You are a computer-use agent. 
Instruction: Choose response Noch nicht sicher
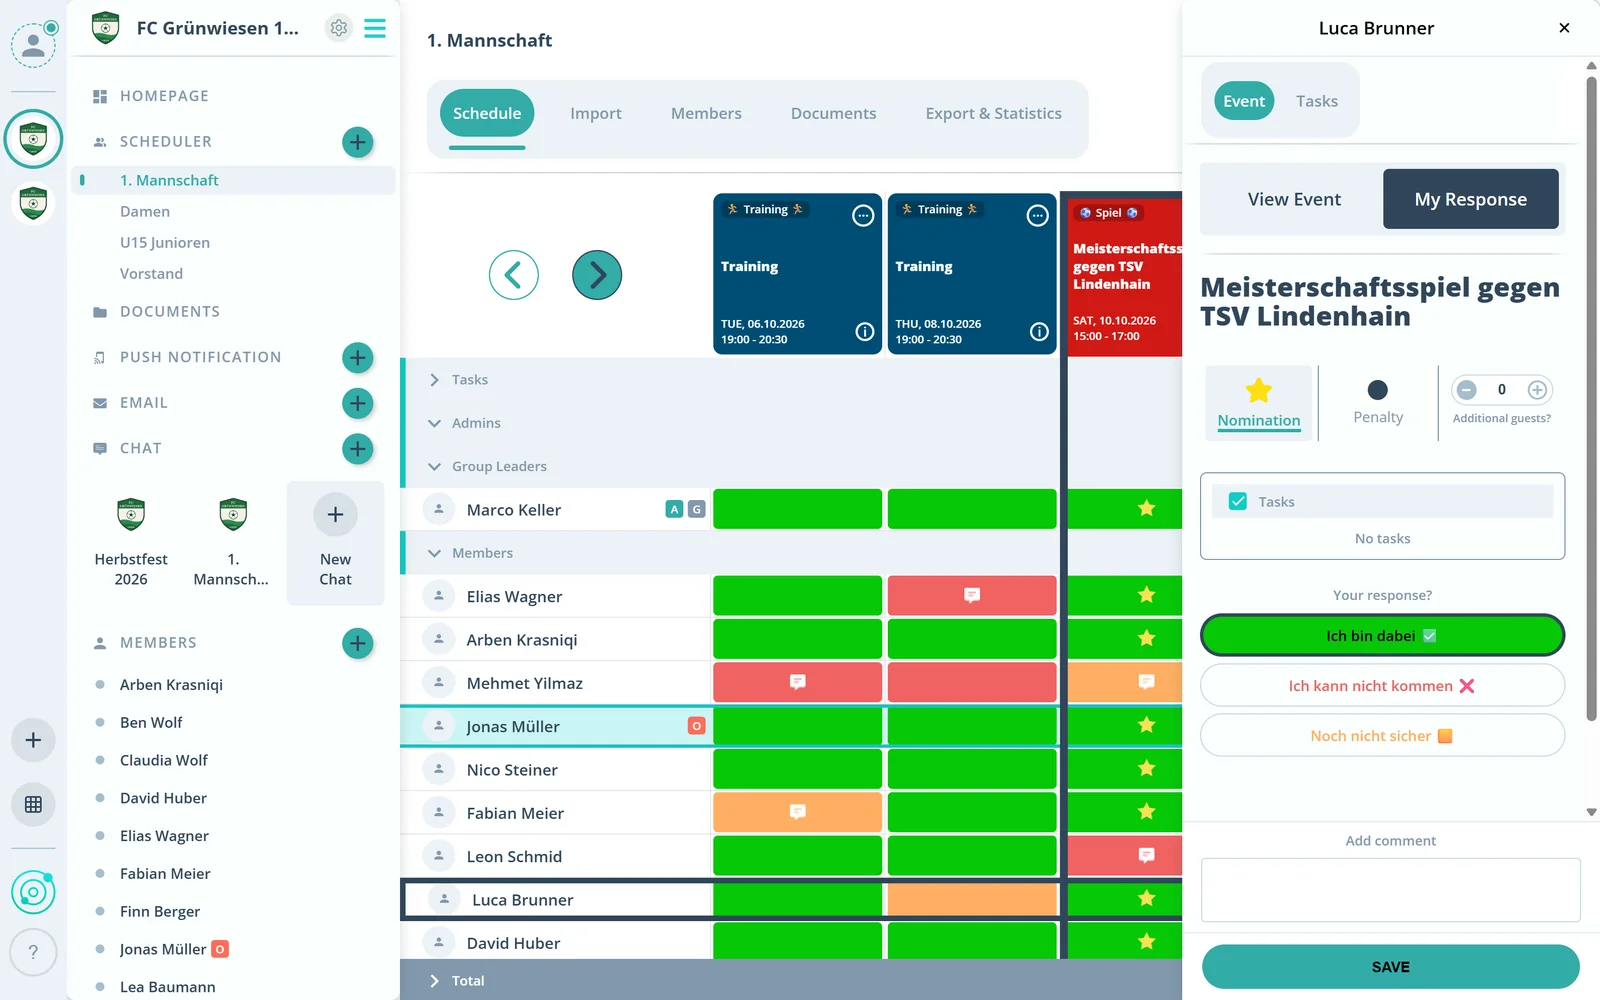pos(1382,736)
